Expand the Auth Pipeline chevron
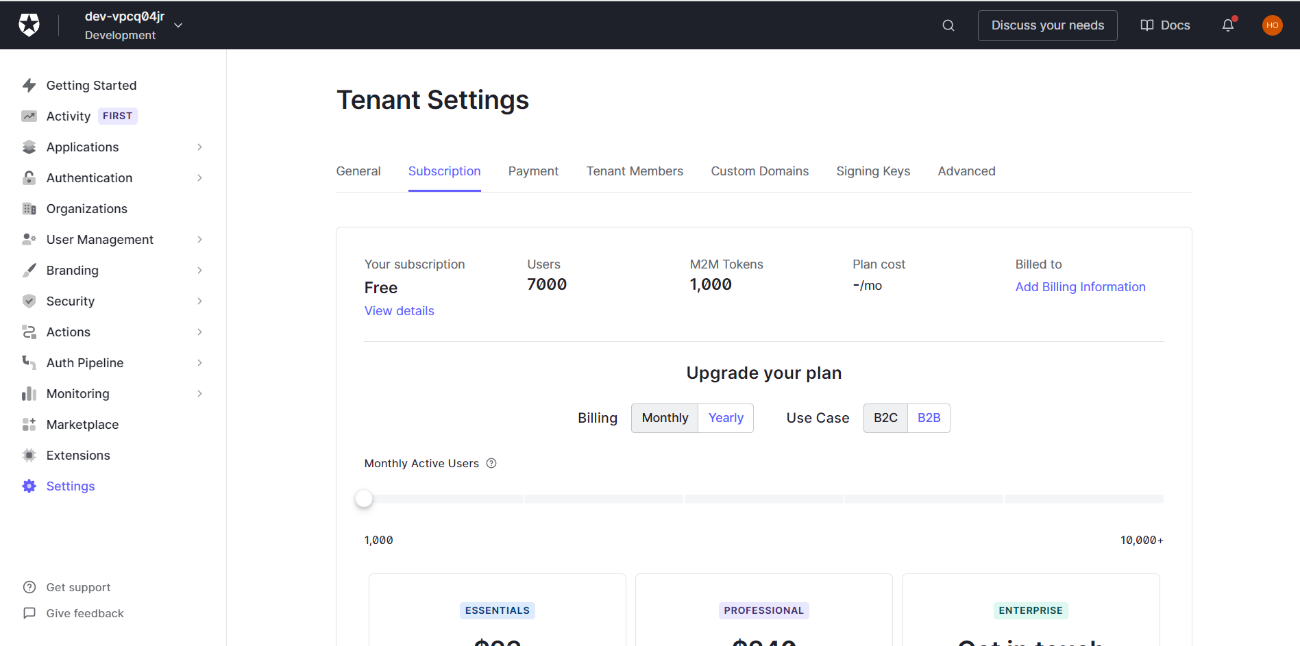The width and height of the screenshot is (1300, 646). [x=200, y=363]
